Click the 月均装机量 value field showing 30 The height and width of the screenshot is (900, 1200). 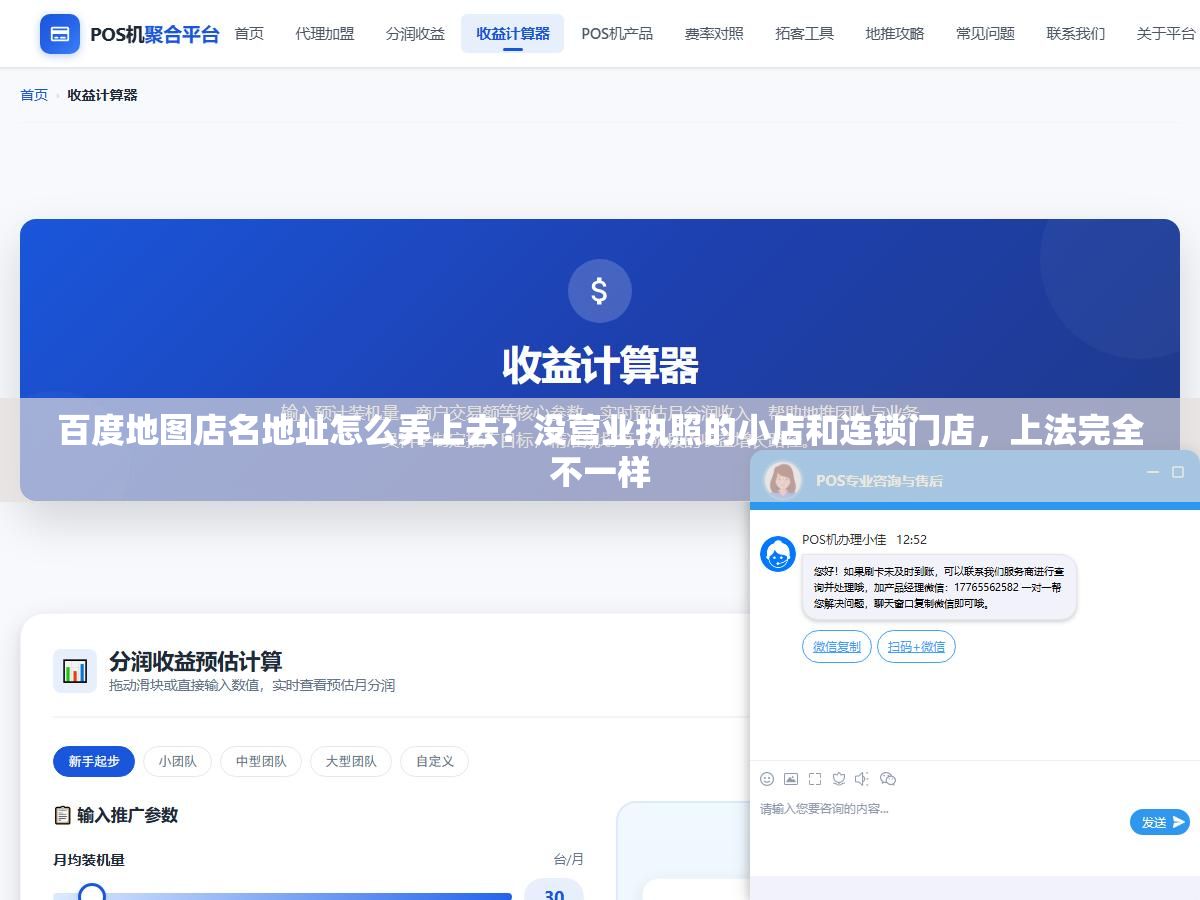click(x=554, y=890)
